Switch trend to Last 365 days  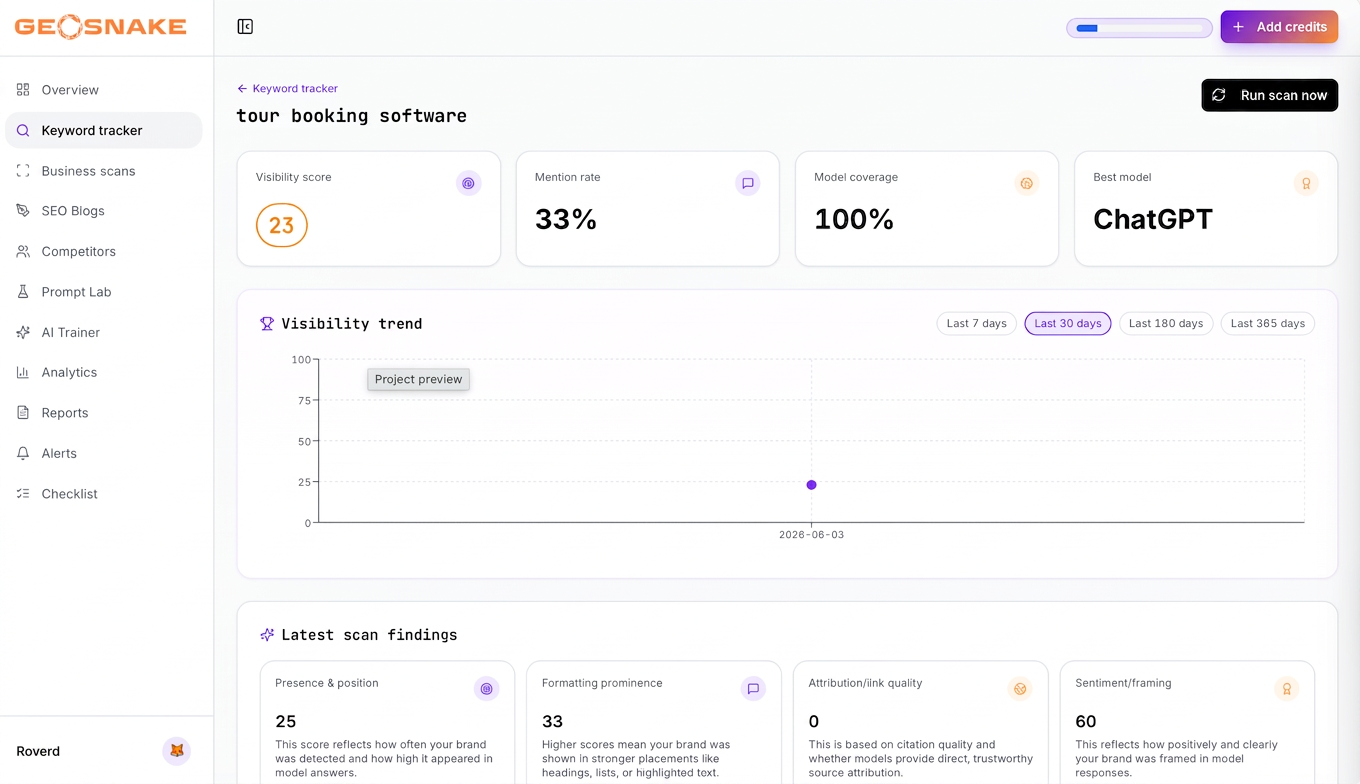coord(1268,323)
